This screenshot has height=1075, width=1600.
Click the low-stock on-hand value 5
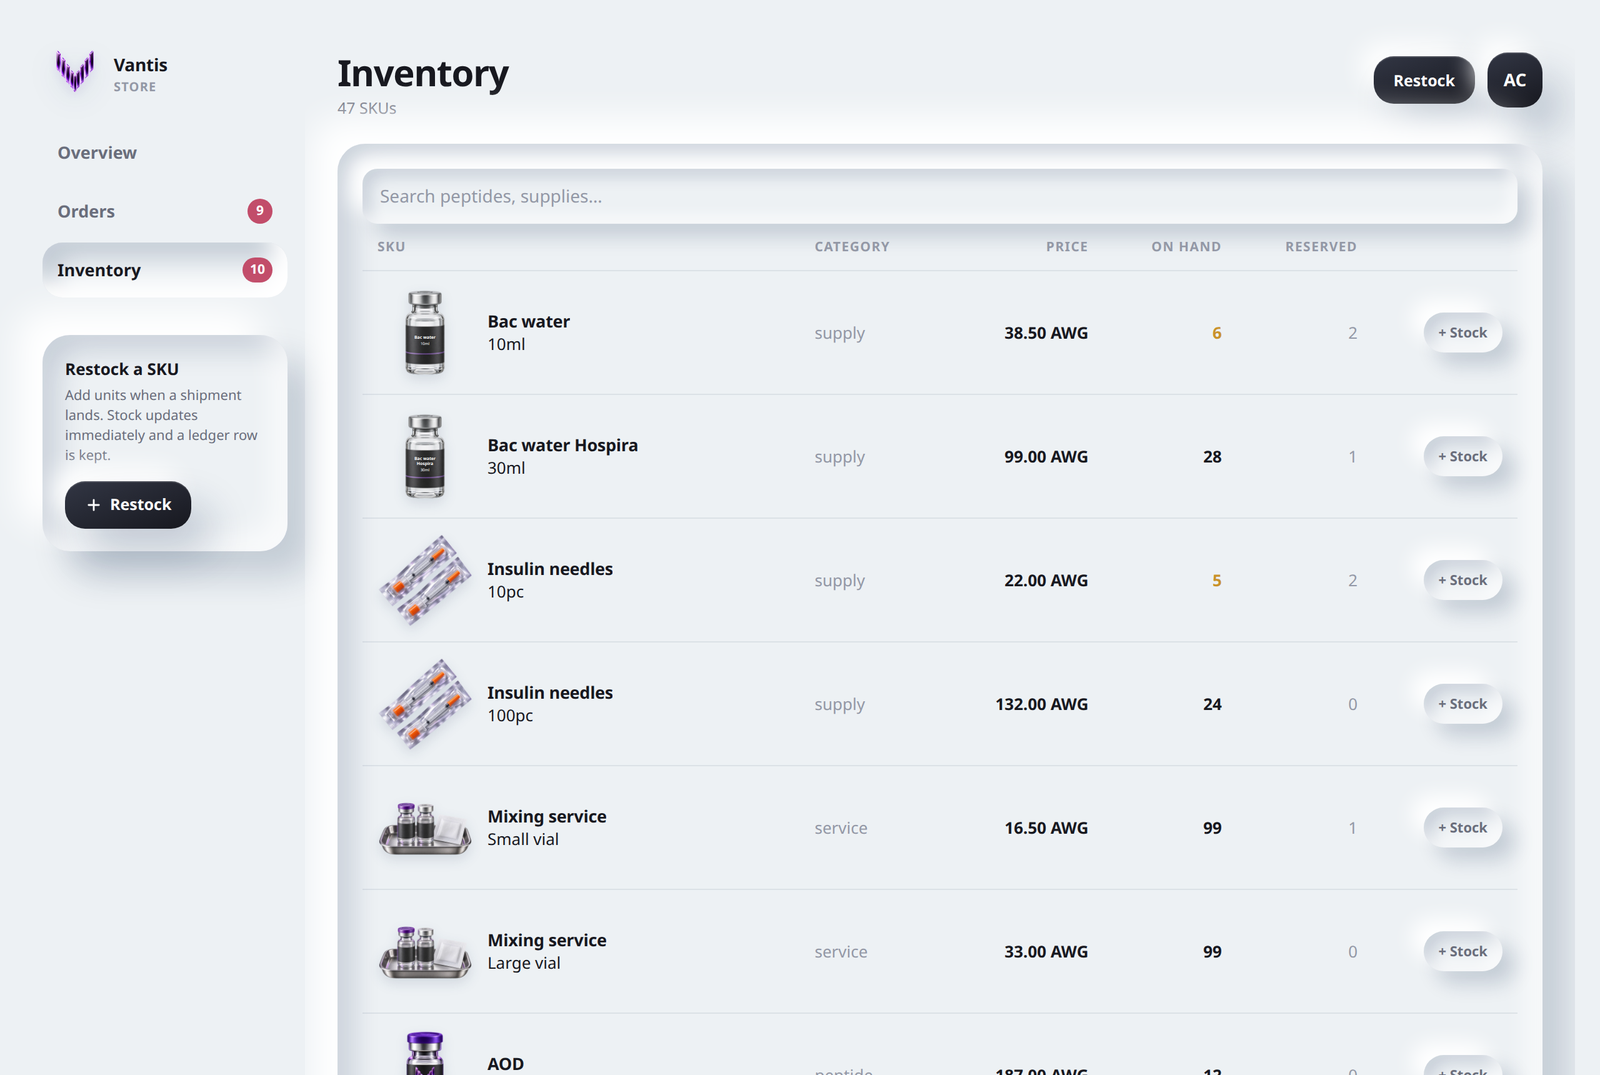(1217, 580)
